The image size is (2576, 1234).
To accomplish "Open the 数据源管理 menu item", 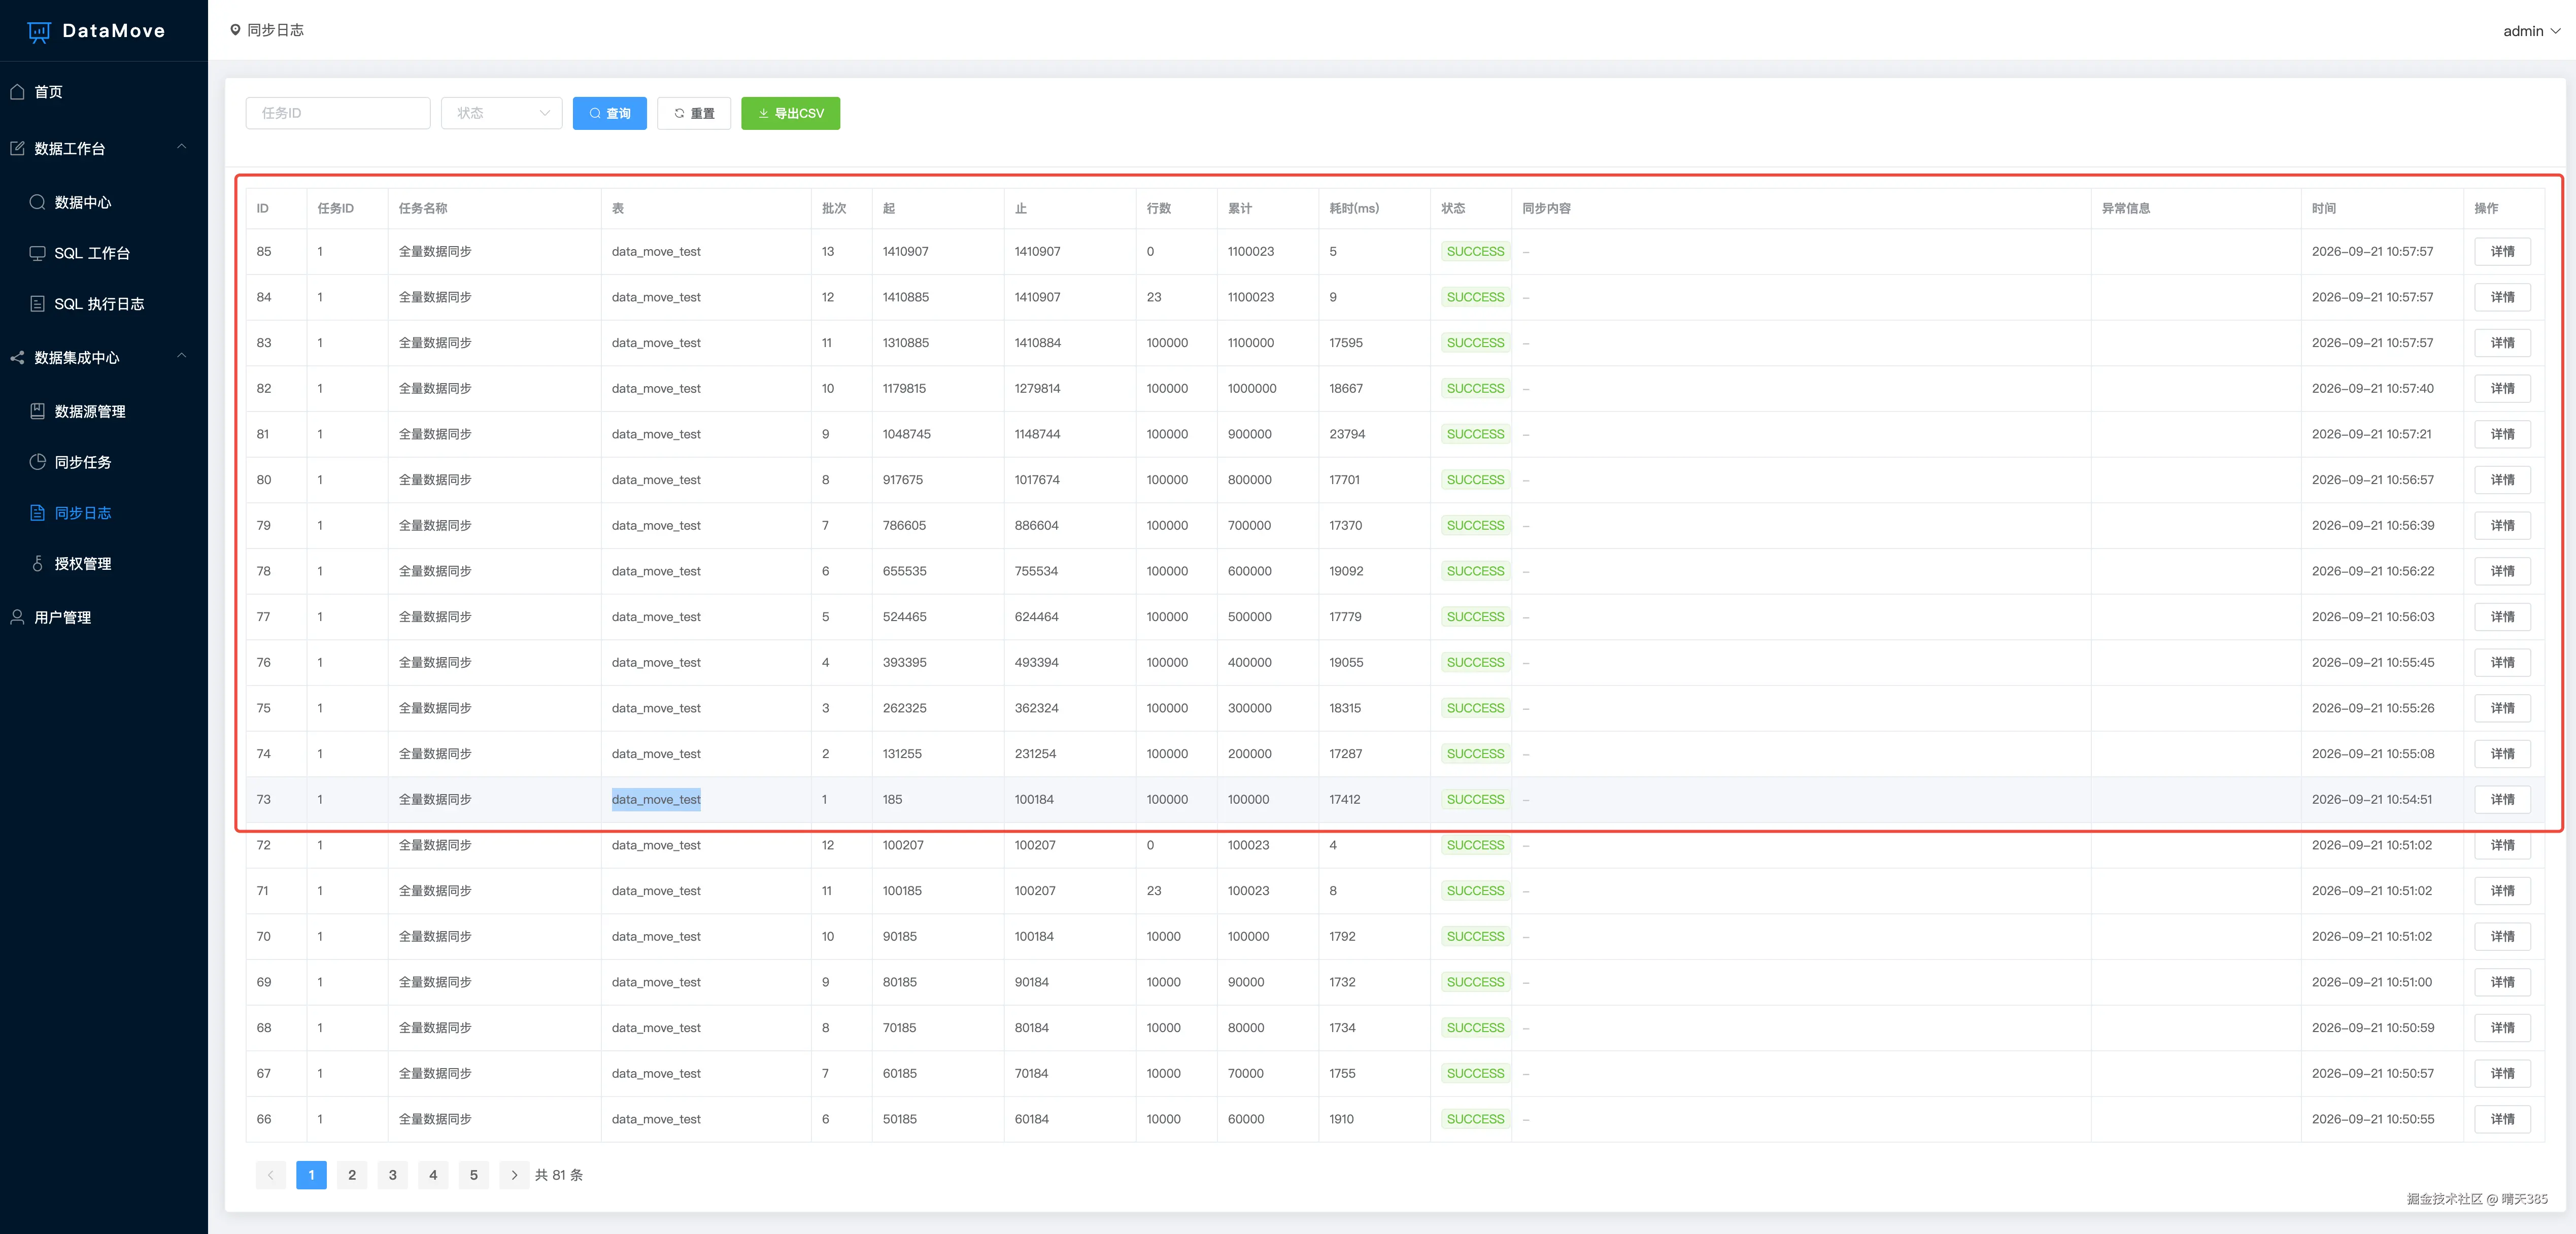I will pyautogui.click(x=104, y=411).
